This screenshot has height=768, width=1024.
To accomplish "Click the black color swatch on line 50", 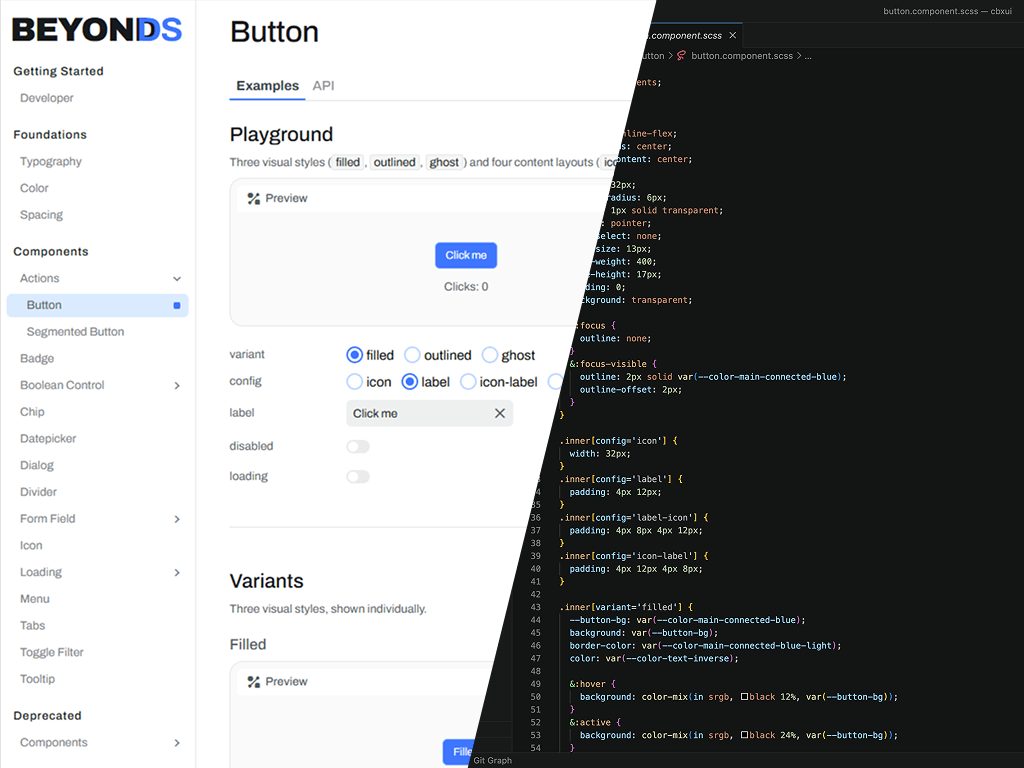I will click(x=744, y=697).
